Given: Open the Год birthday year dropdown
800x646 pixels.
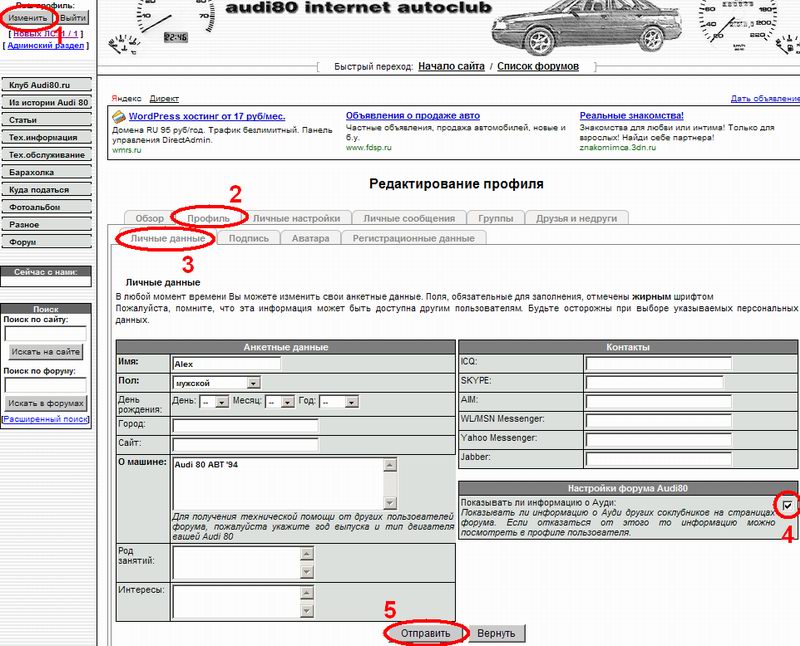Looking at the screenshot, I should 339,402.
